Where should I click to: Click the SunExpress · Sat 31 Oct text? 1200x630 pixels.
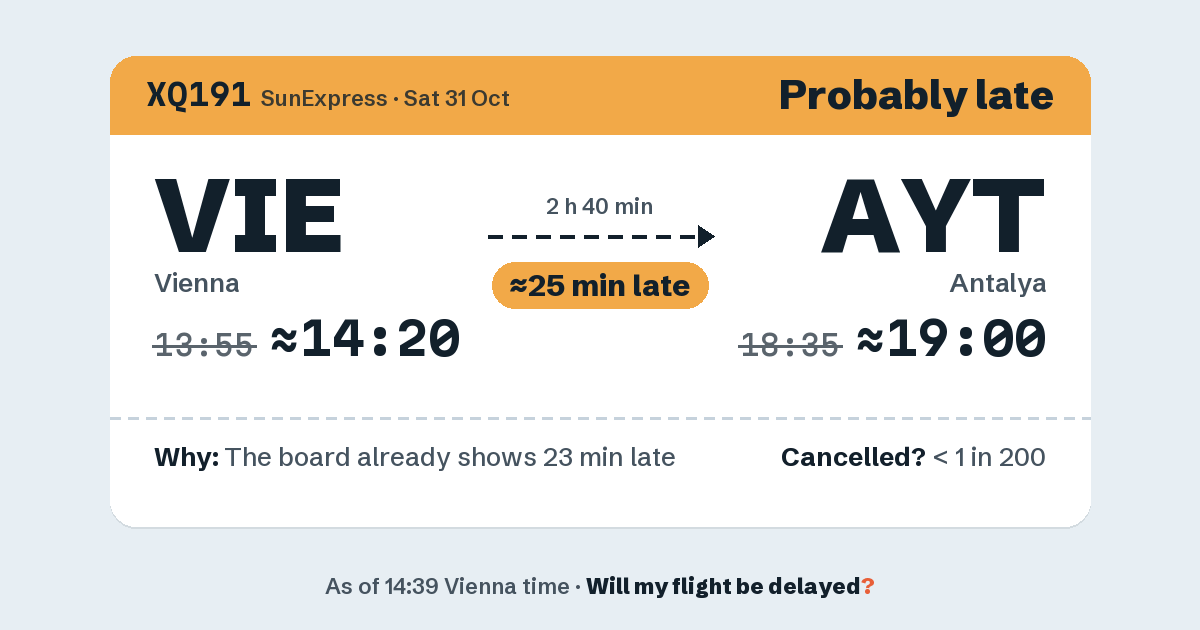pos(385,98)
